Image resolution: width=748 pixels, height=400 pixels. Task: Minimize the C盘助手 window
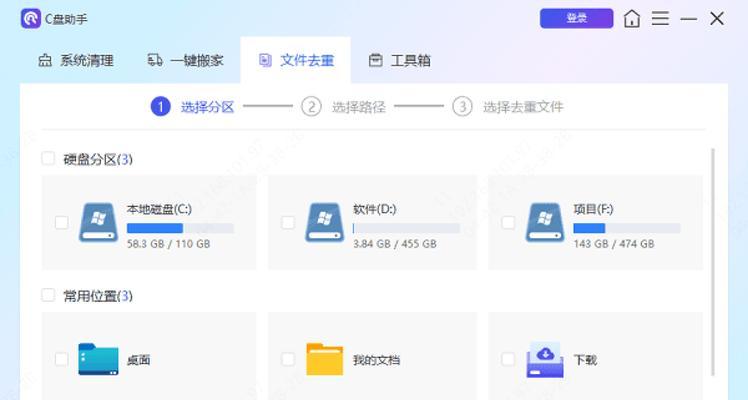point(688,19)
